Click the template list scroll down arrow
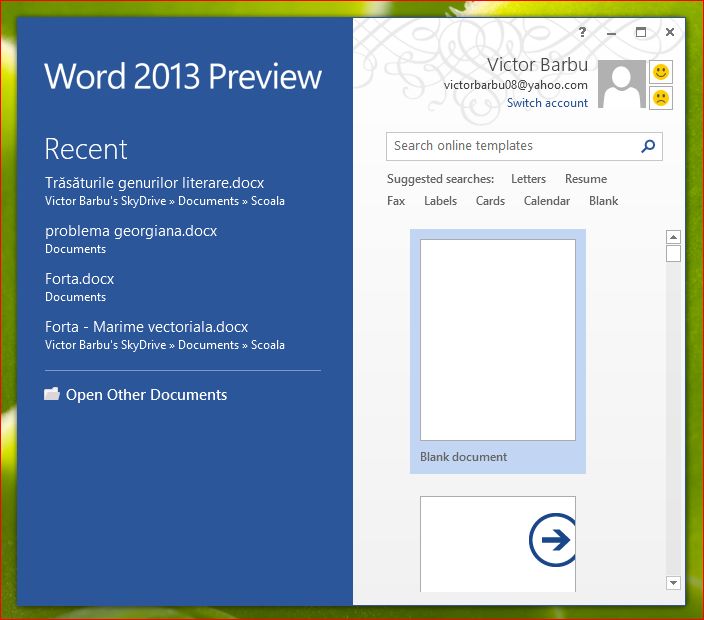Screen dimensions: 704x620 (673, 583)
